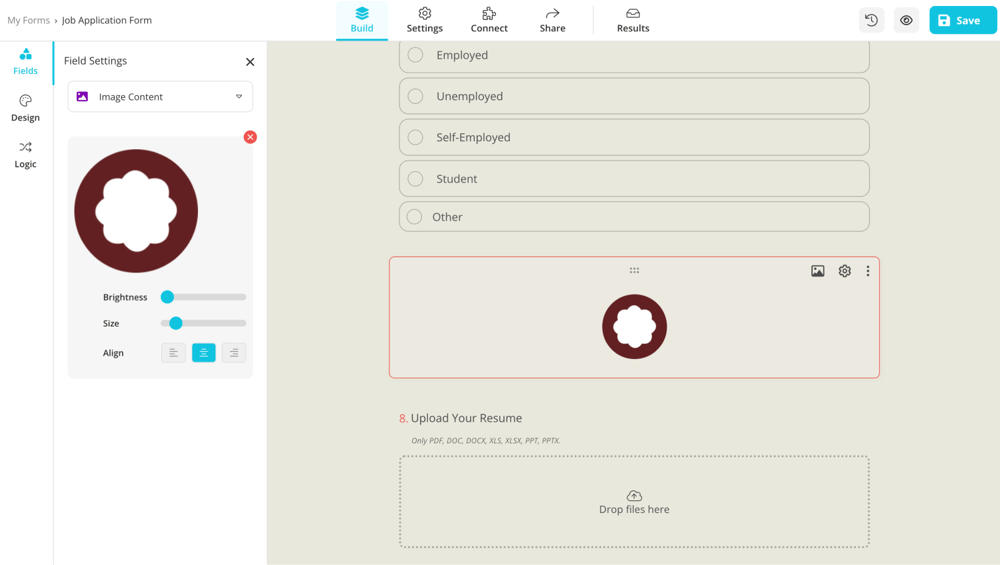
Task: Open the Logic panel
Action: (x=26, y=155)
